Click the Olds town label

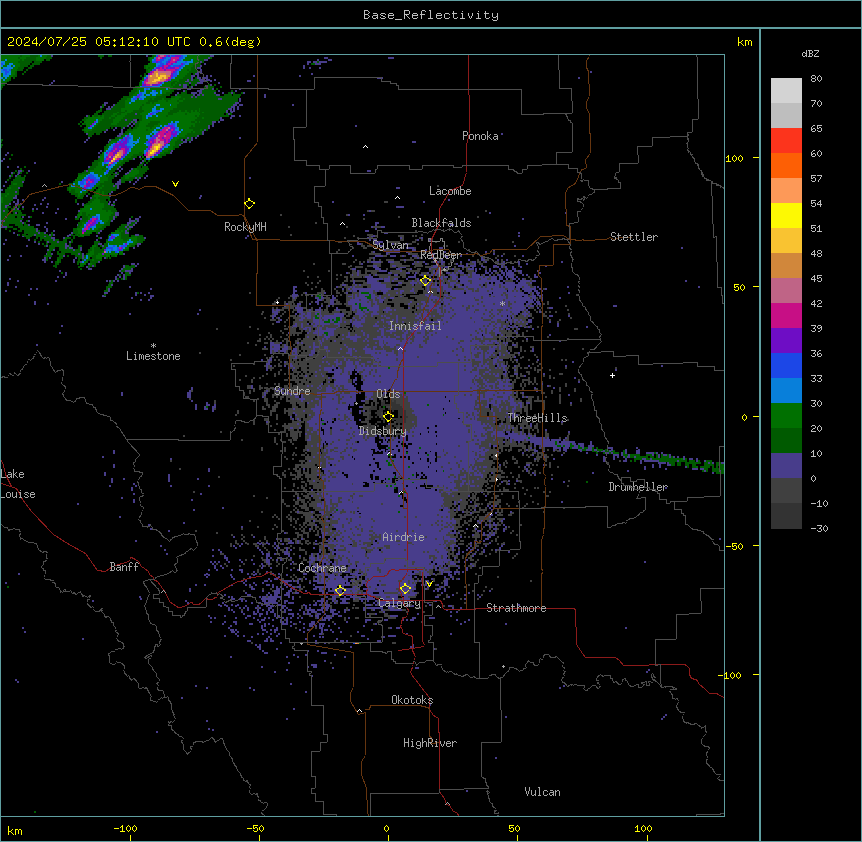[x=388, y=394]
